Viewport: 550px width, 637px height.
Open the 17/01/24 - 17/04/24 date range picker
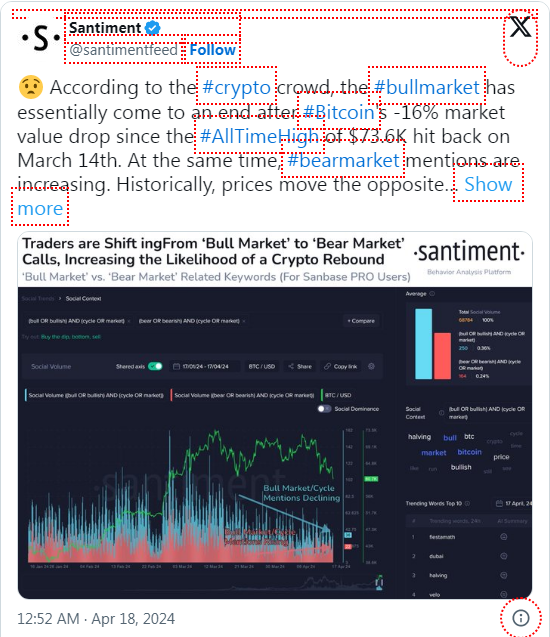click(x=205, y=366)
